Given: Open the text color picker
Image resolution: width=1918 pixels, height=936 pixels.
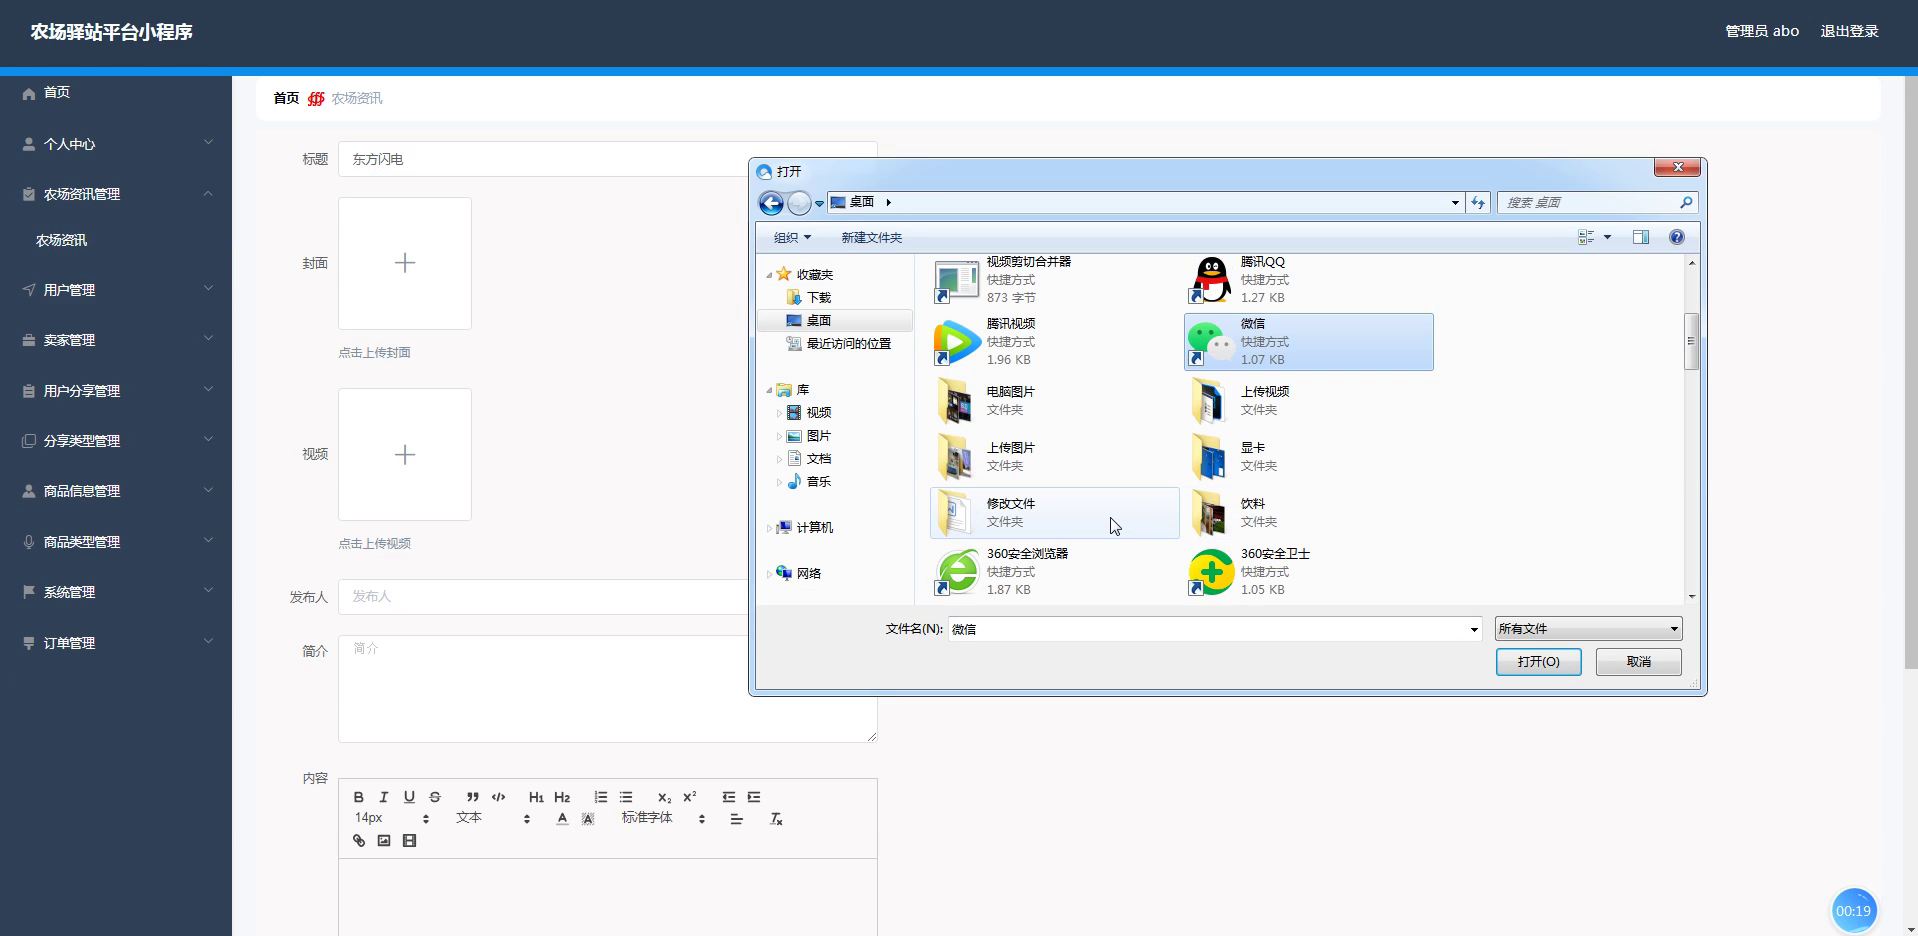Looking at the screenshot, I should (562, 819).
